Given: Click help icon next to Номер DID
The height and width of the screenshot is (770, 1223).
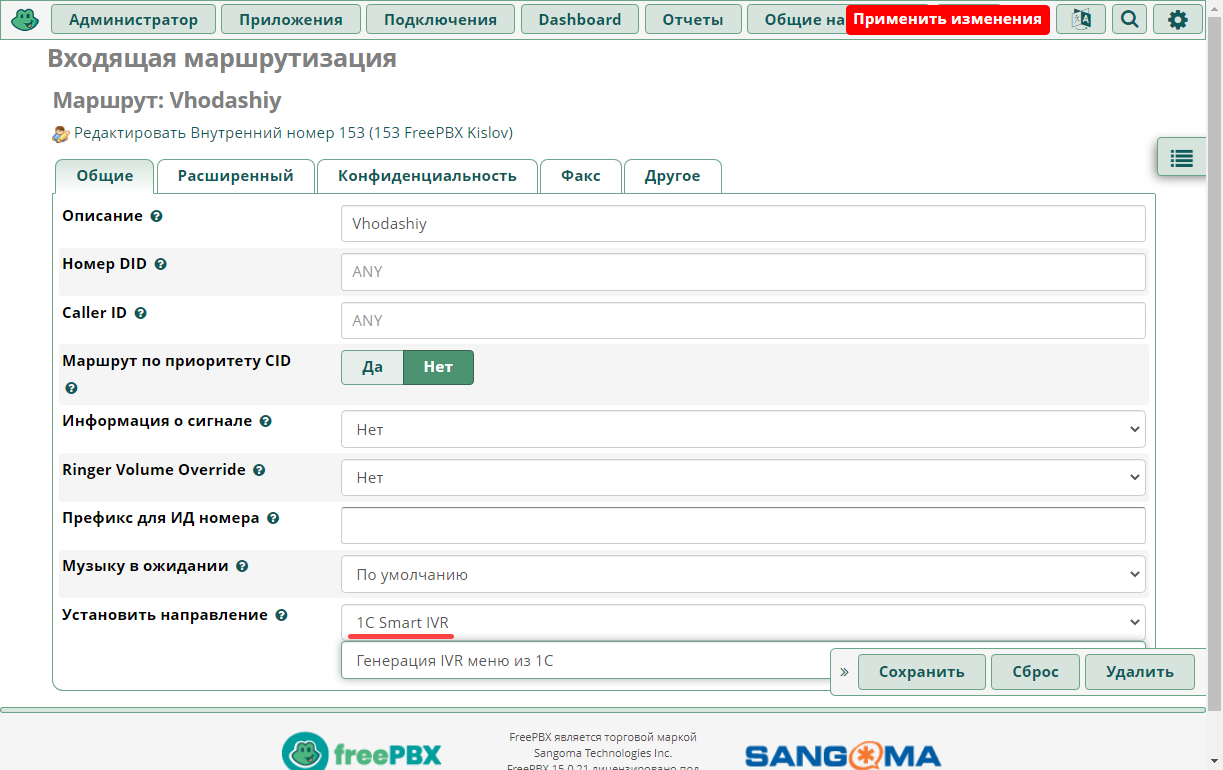Looking at the screenshot, I should (160, 265).
